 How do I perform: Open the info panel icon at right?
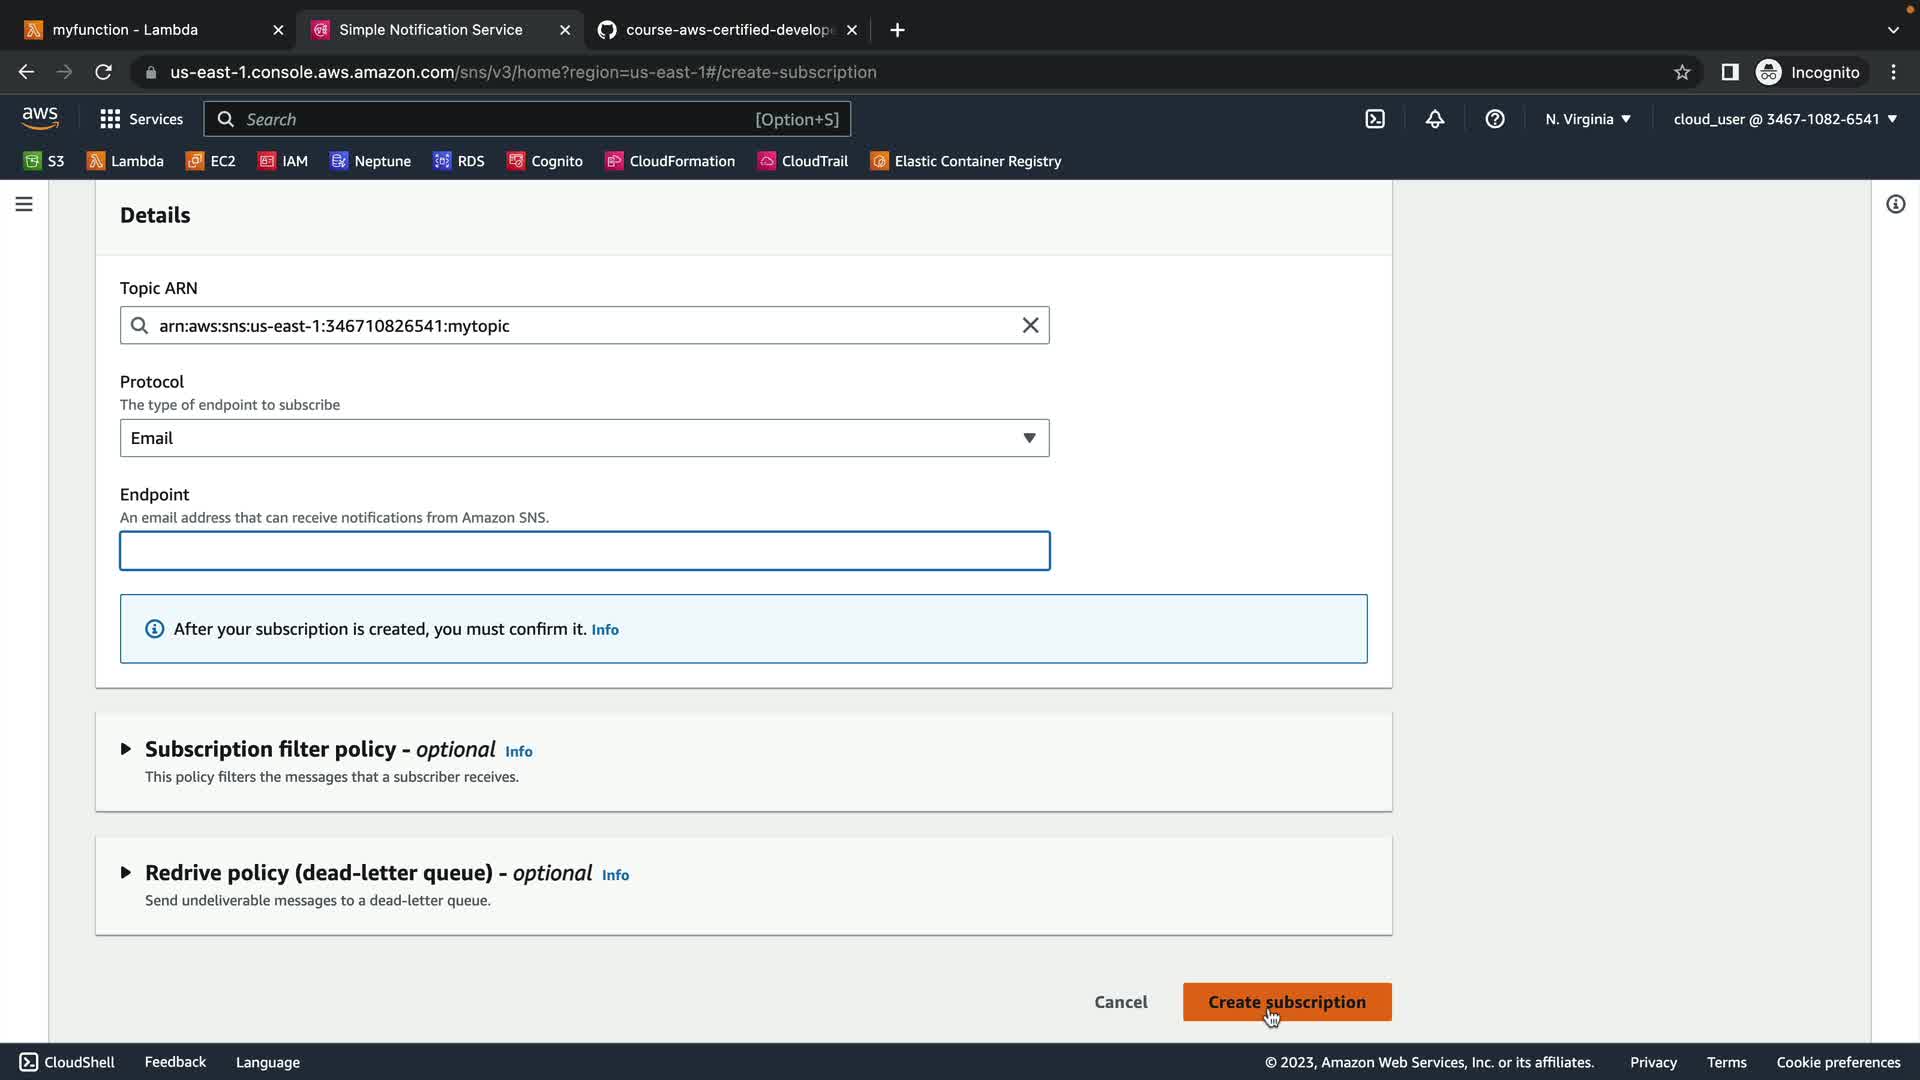1895,204
